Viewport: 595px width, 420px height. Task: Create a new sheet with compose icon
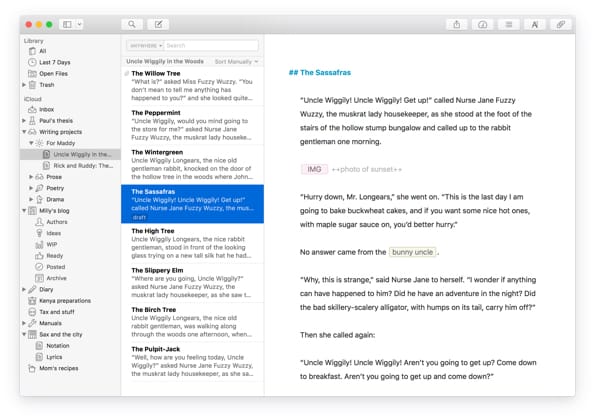(158, 24)
